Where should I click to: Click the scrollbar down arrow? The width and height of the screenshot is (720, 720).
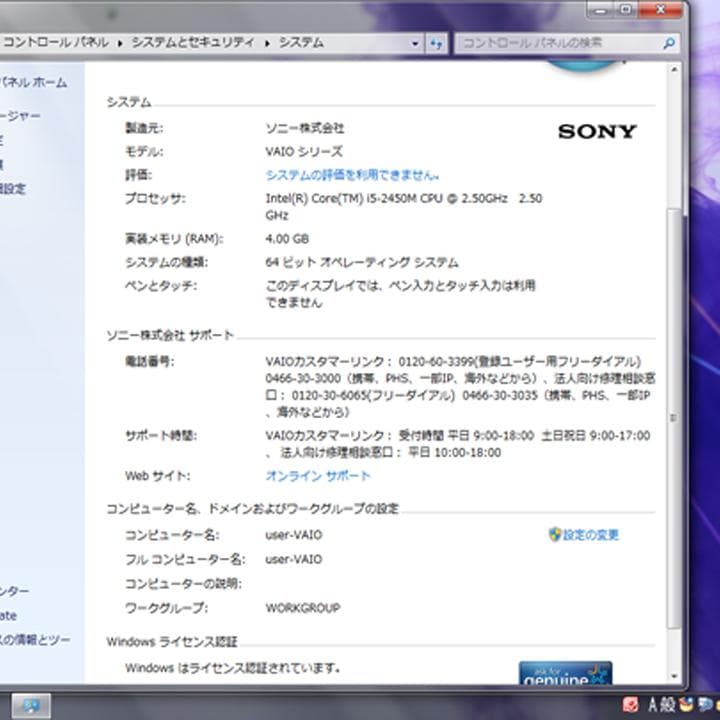tap(674, 676)
